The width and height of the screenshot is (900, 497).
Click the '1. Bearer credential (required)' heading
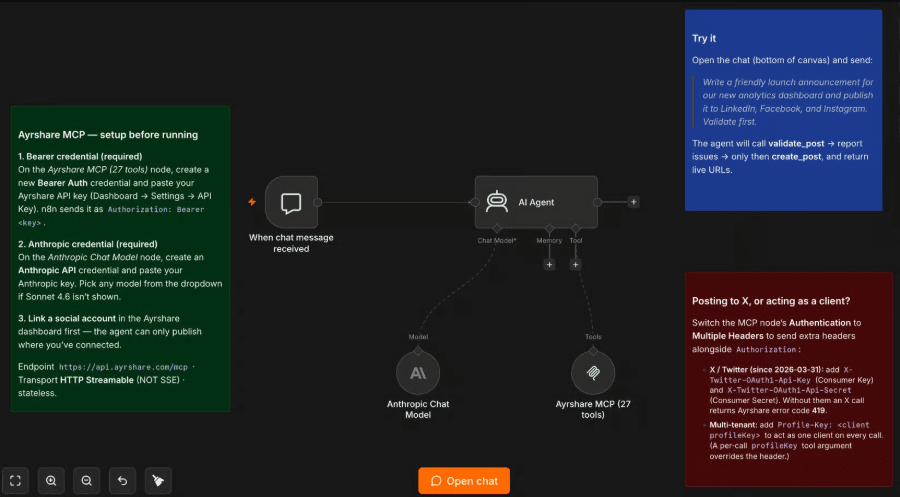[x=80, y=156]
